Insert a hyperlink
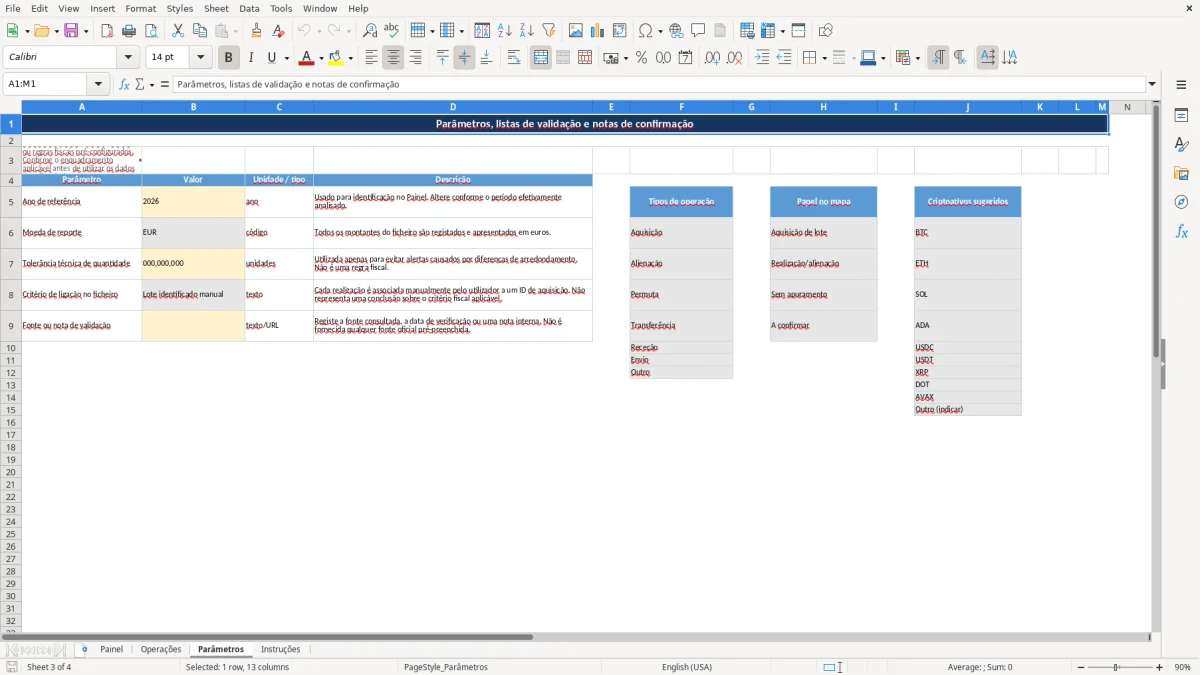 pos(676,31)
